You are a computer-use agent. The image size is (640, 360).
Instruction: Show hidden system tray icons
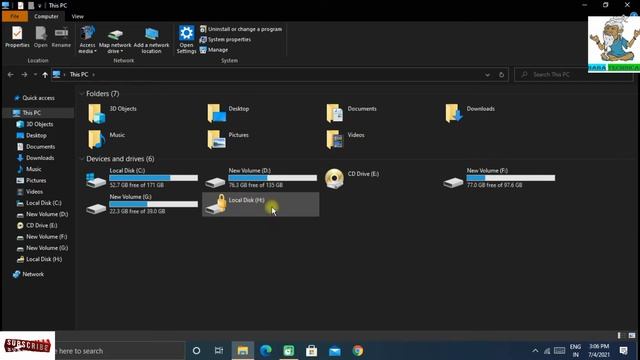pos(535,351)
